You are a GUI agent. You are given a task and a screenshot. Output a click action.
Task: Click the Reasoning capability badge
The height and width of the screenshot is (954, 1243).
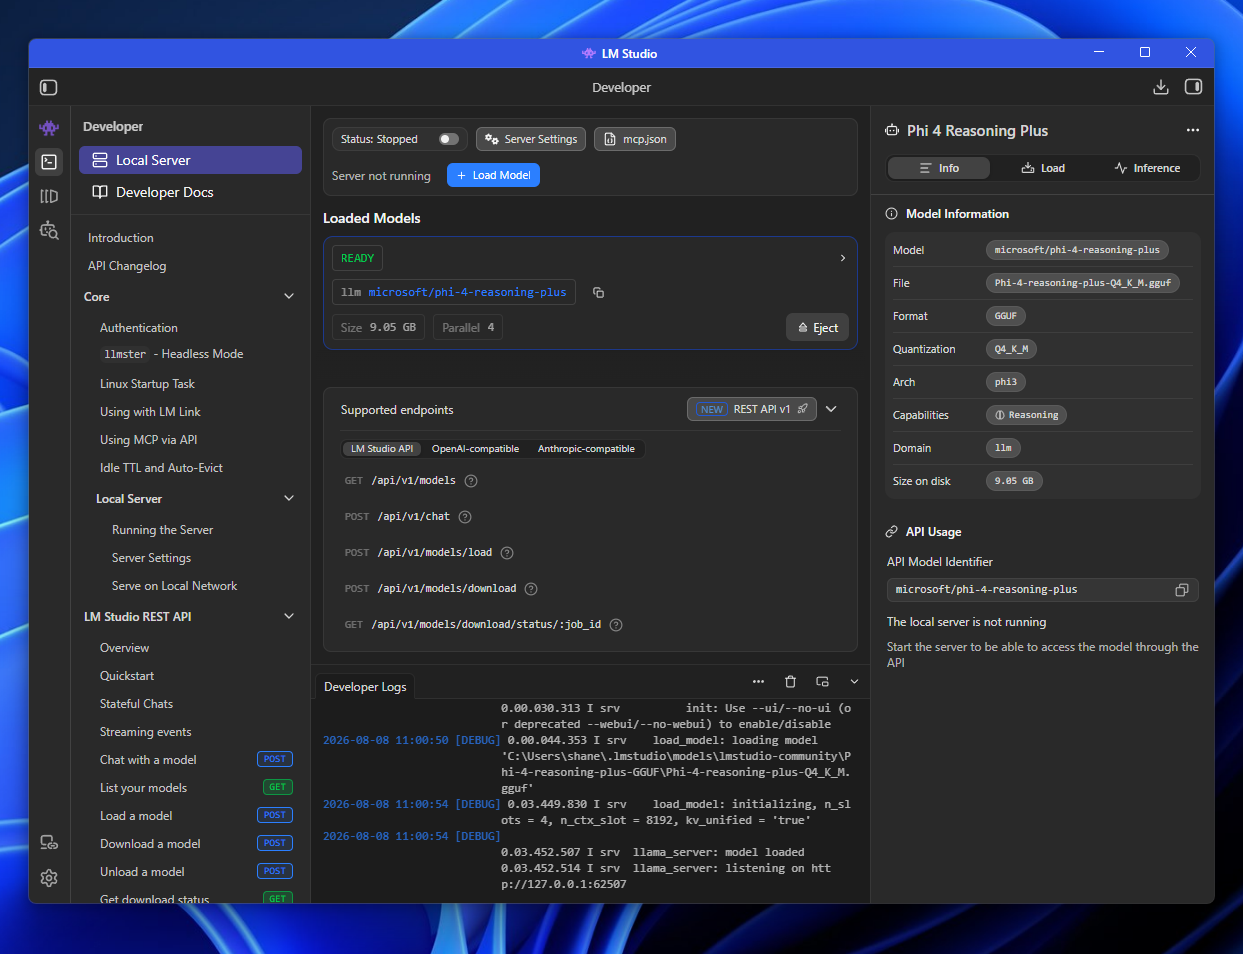(x=1026, y=415)
